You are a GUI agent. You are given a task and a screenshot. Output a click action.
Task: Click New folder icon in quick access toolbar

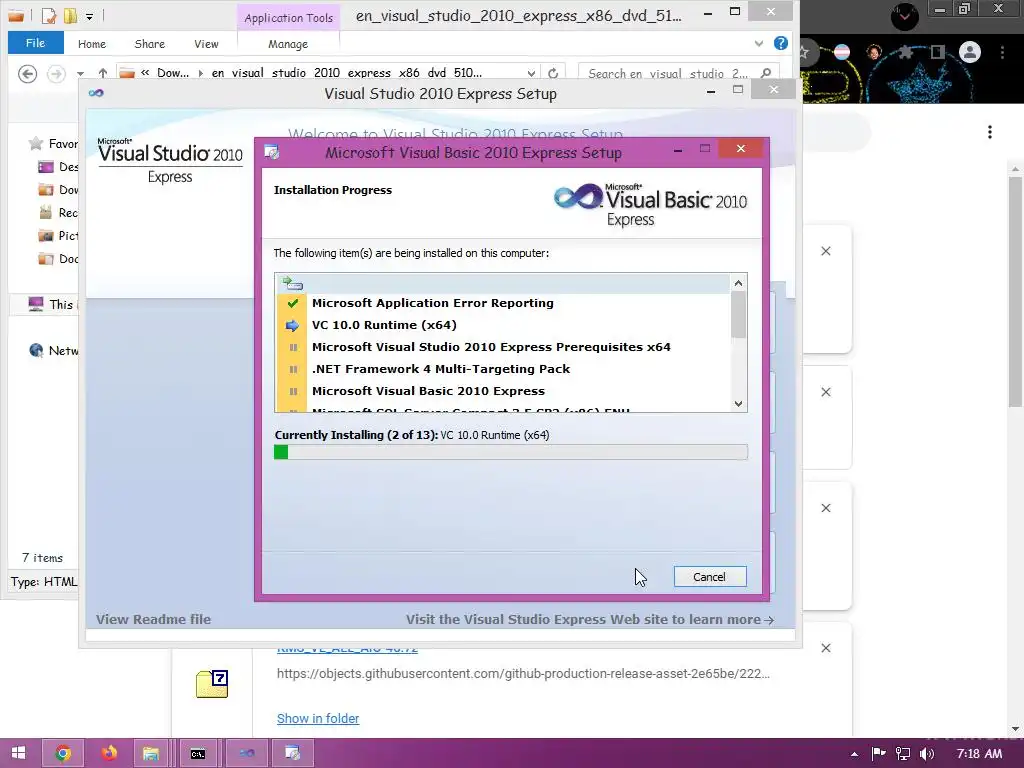(70, 16)
